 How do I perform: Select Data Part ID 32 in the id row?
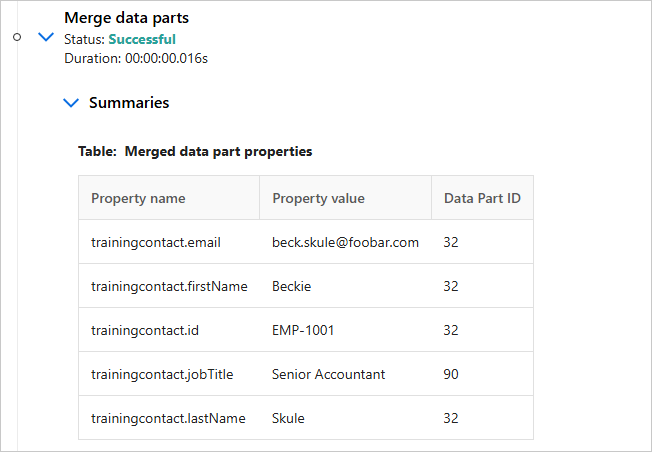(x=482, y=330)
